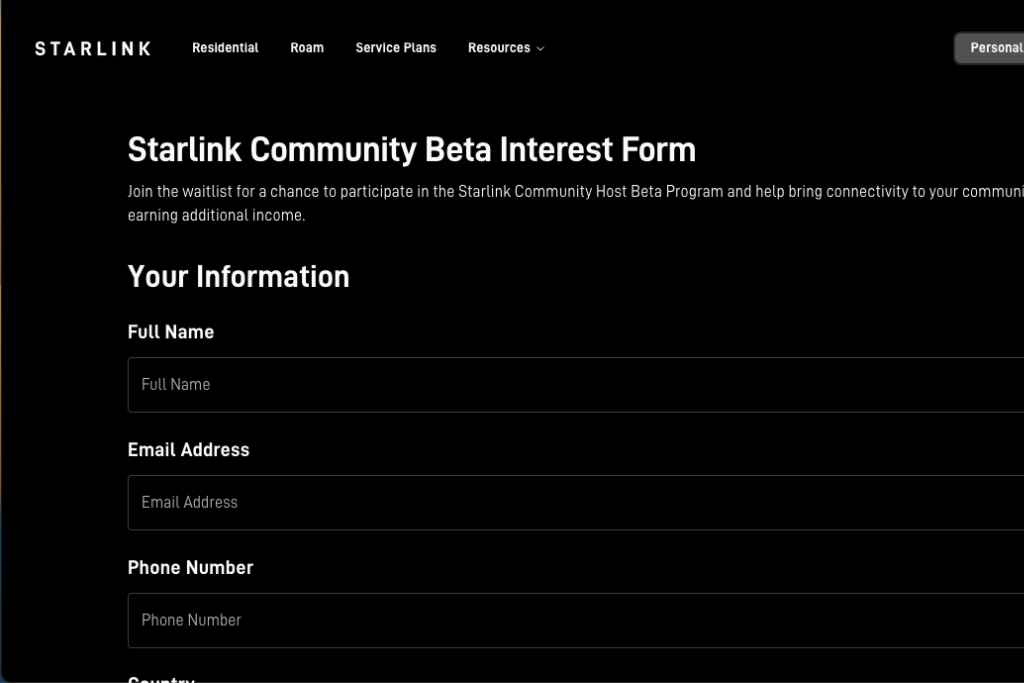Go to the Roam page
The height and width of the screenshot is (683, 1024).
click(x=307, y=48)
